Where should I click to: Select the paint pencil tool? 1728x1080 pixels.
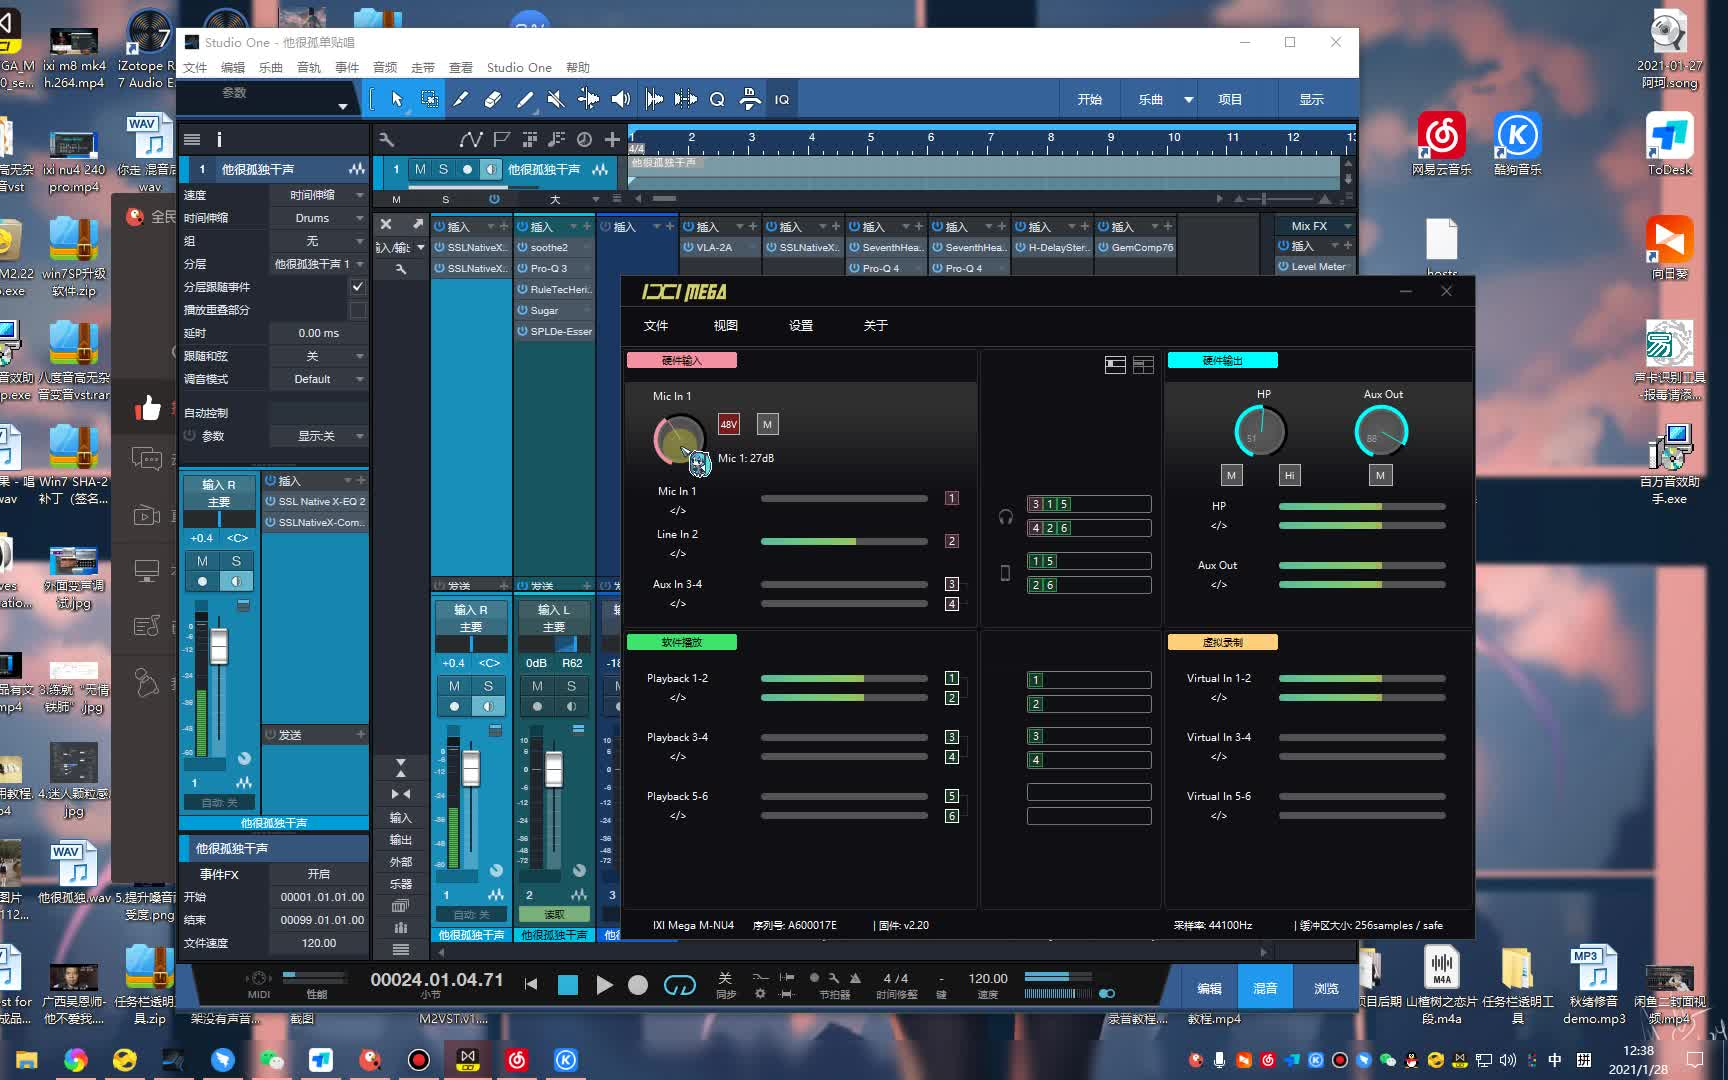coord(525,99)
